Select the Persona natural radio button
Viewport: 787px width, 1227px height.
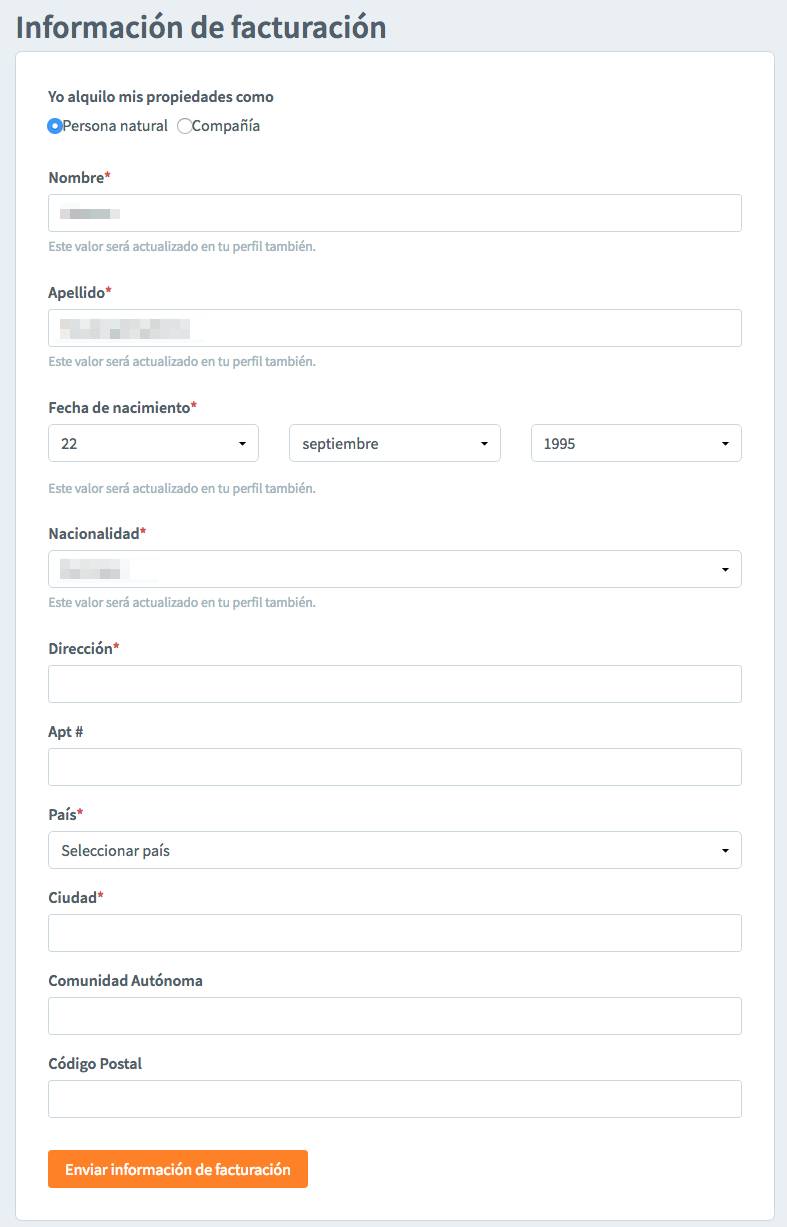(x=55, y=126)
